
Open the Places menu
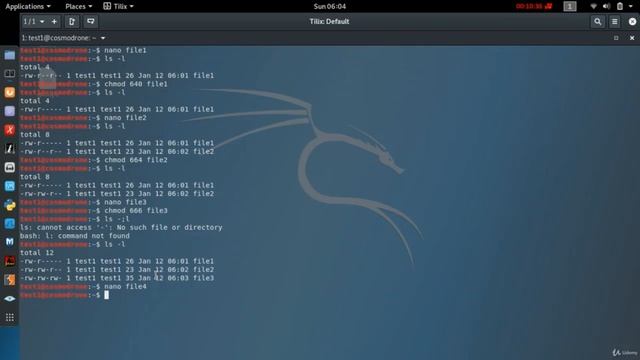[x=78, y=6]
